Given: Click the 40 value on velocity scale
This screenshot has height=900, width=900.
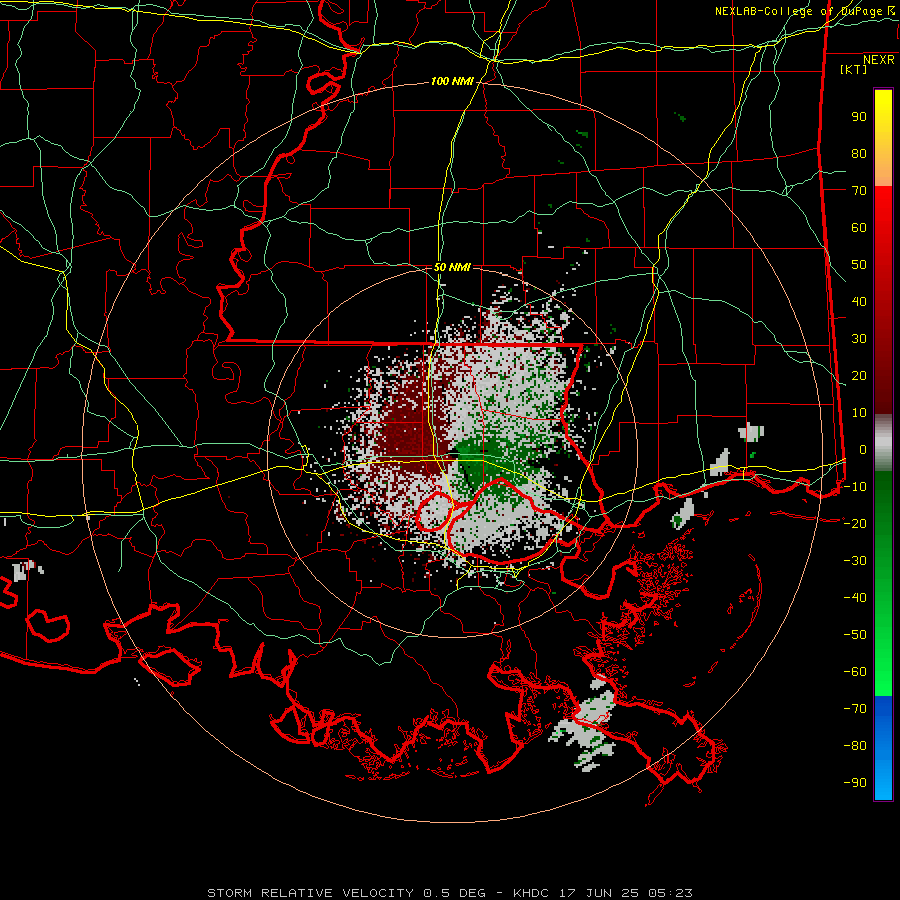Looking at the screenshot, I should [x=859, y=302].
